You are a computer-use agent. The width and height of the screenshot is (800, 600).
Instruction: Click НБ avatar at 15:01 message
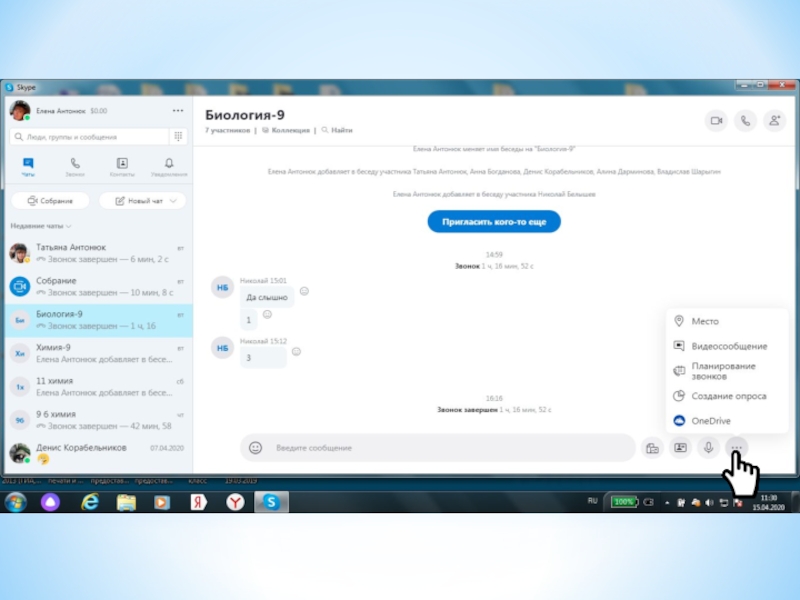tap(222, 287)
